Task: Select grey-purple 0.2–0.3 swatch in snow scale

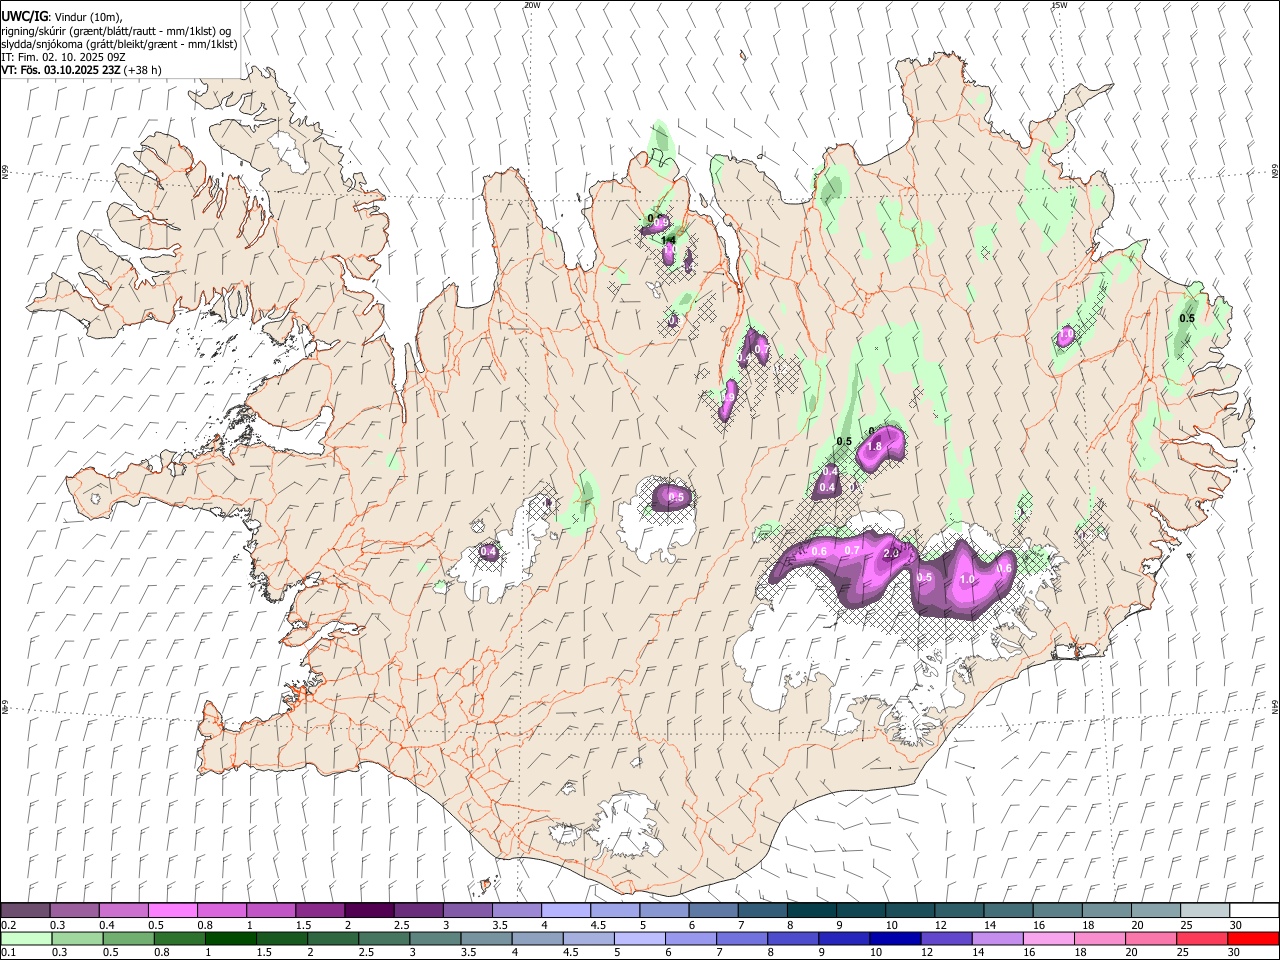Action: [25, 911]
